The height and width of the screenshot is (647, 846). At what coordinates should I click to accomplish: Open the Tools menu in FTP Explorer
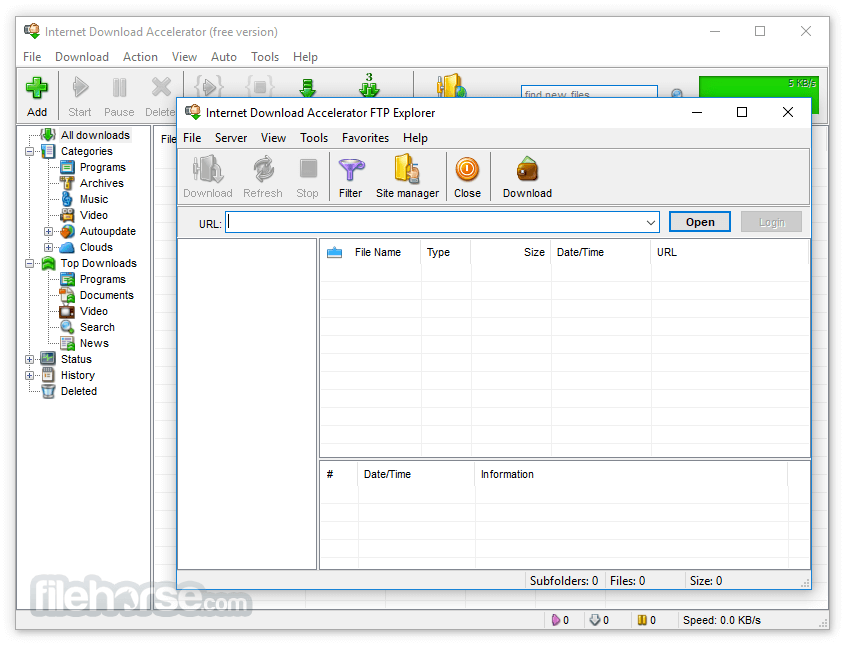(x=314, y=138)
